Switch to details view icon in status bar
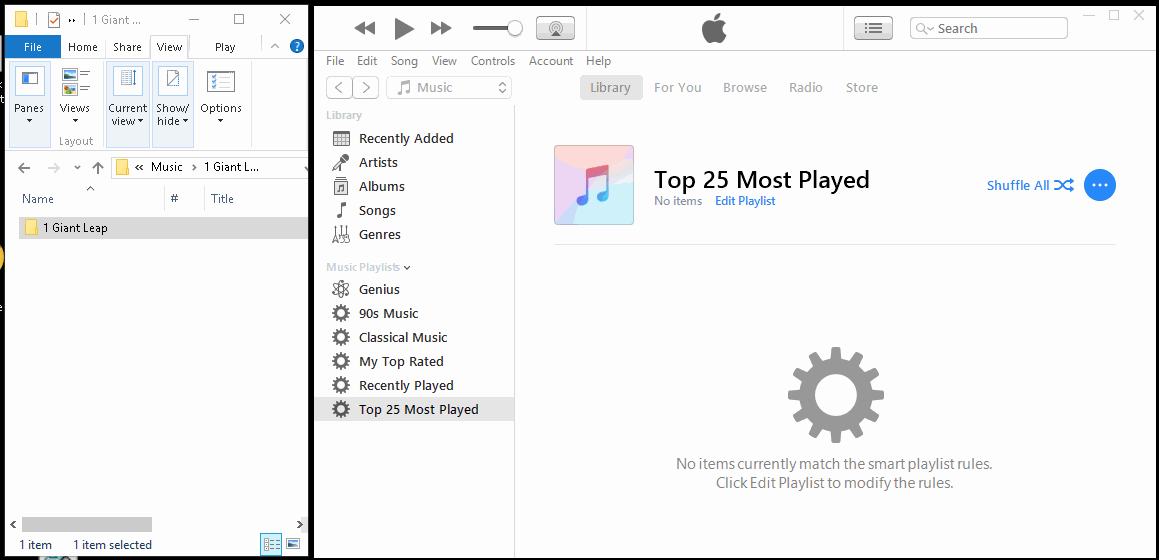Viewport: 1159px width, 560px height. coord(271,544)
